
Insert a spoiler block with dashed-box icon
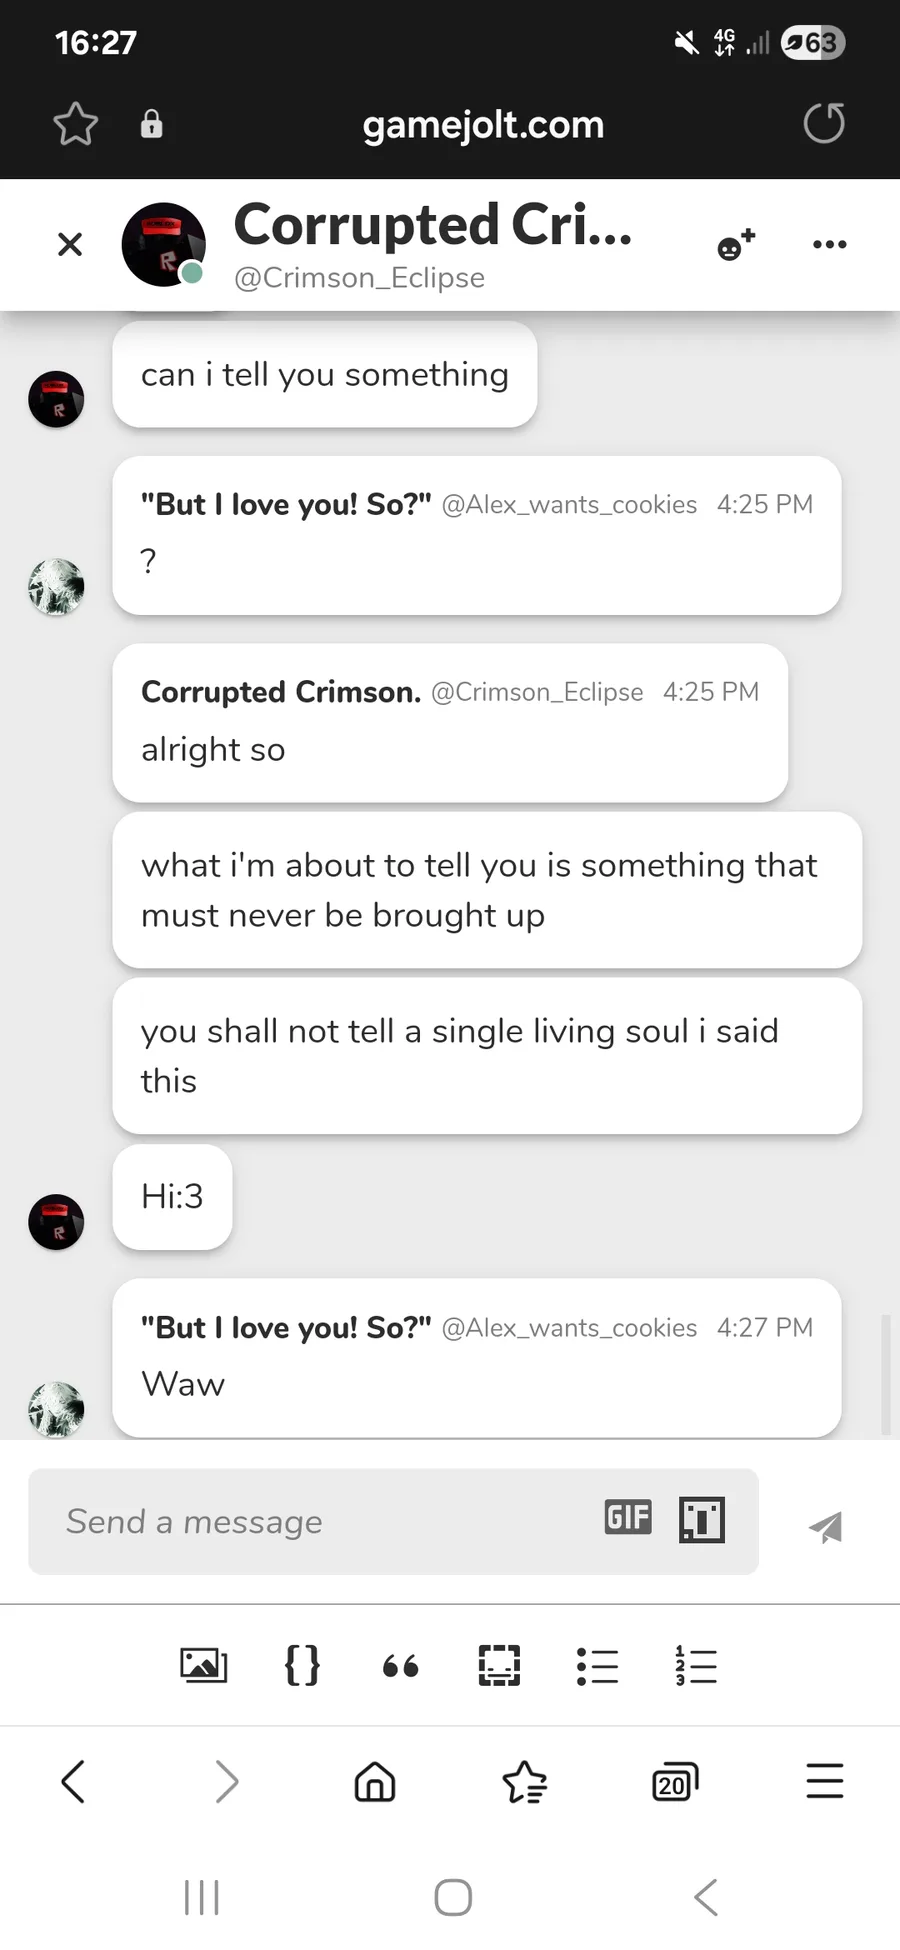point(499,1665)
